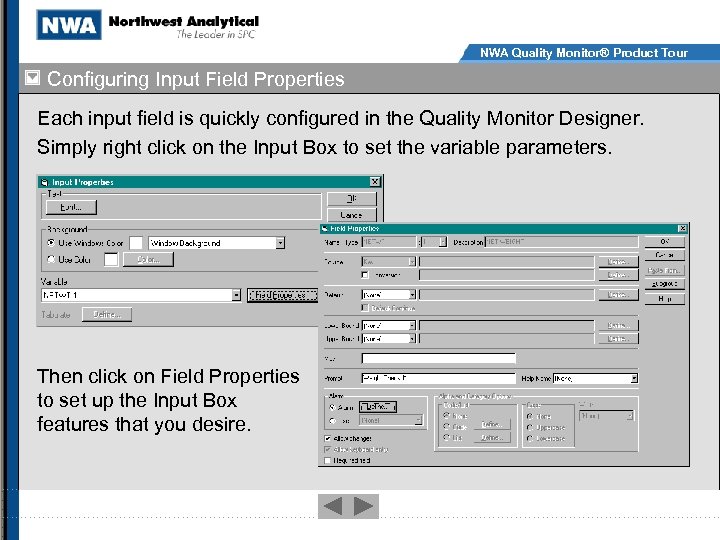This screenshot has height=540, width=720.
Task: Open the Source dropdown
Action: 412,262
